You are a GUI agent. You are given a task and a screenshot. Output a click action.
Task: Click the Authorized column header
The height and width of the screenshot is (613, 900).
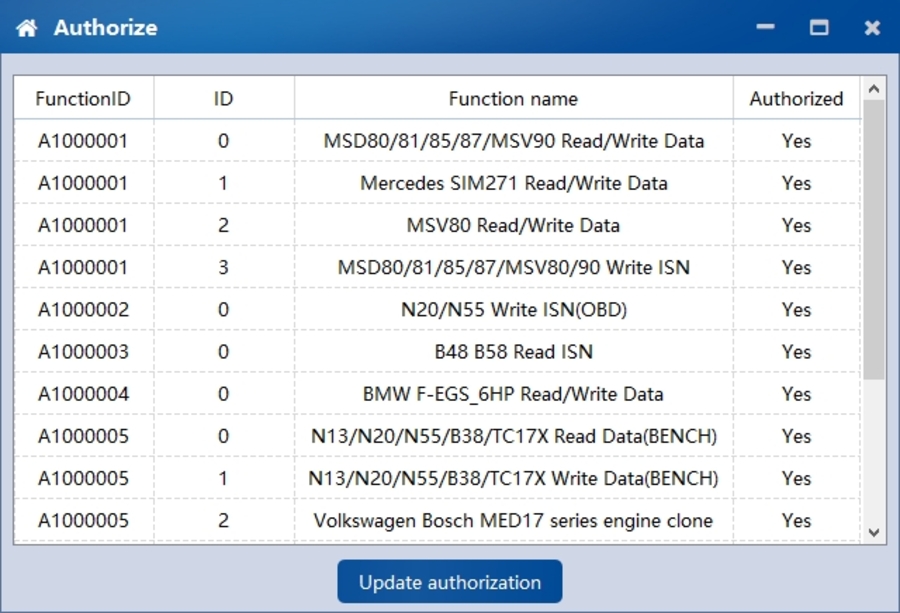coord(796,99)
